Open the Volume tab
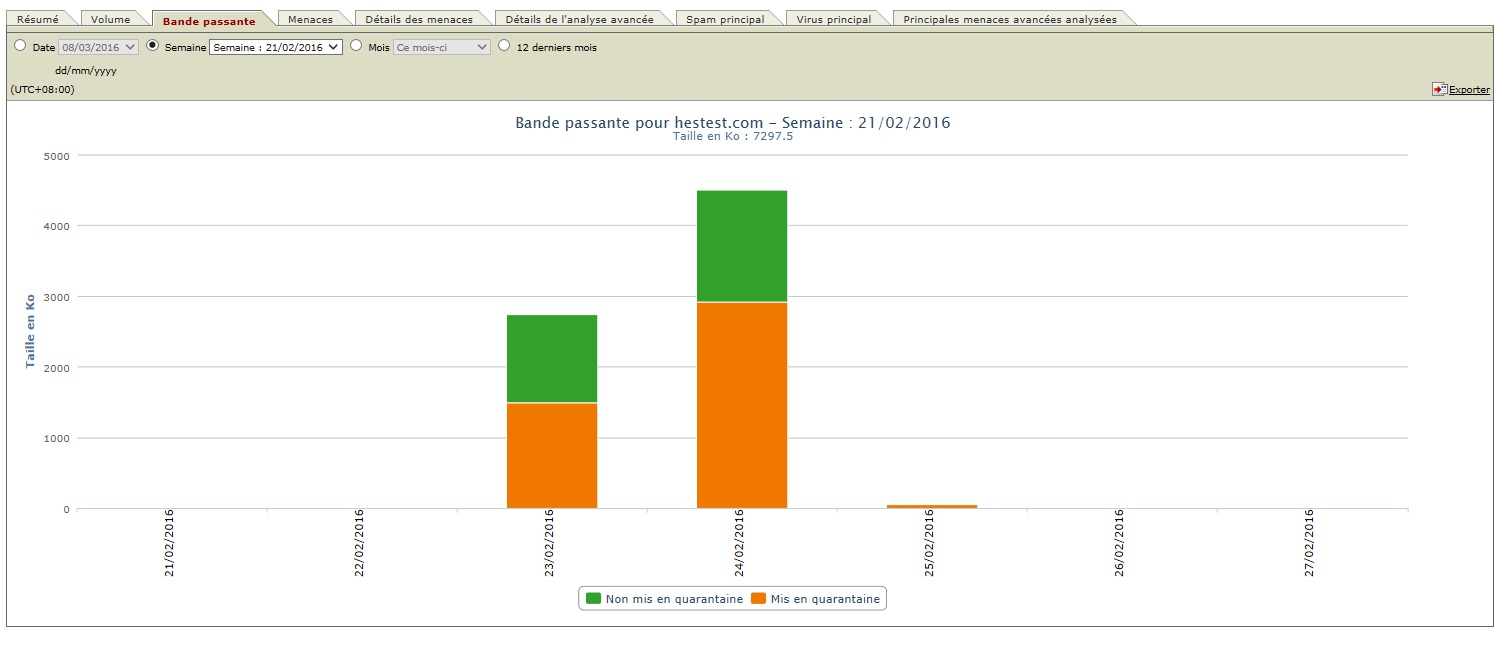1504x646 pixels. coord(110,19)
